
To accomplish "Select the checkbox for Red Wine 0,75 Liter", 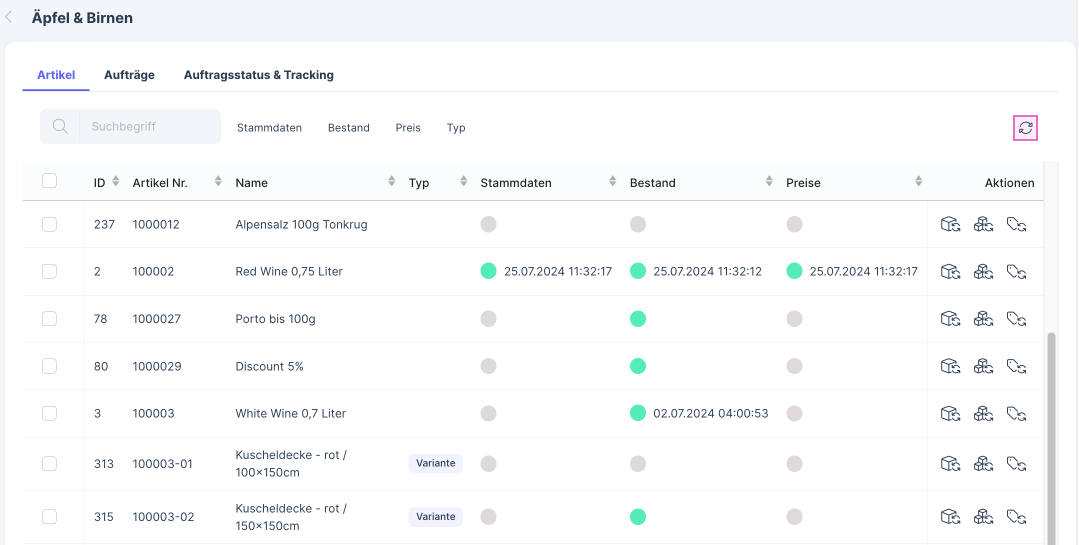I will pyautogui.click(x=49, y=271).
